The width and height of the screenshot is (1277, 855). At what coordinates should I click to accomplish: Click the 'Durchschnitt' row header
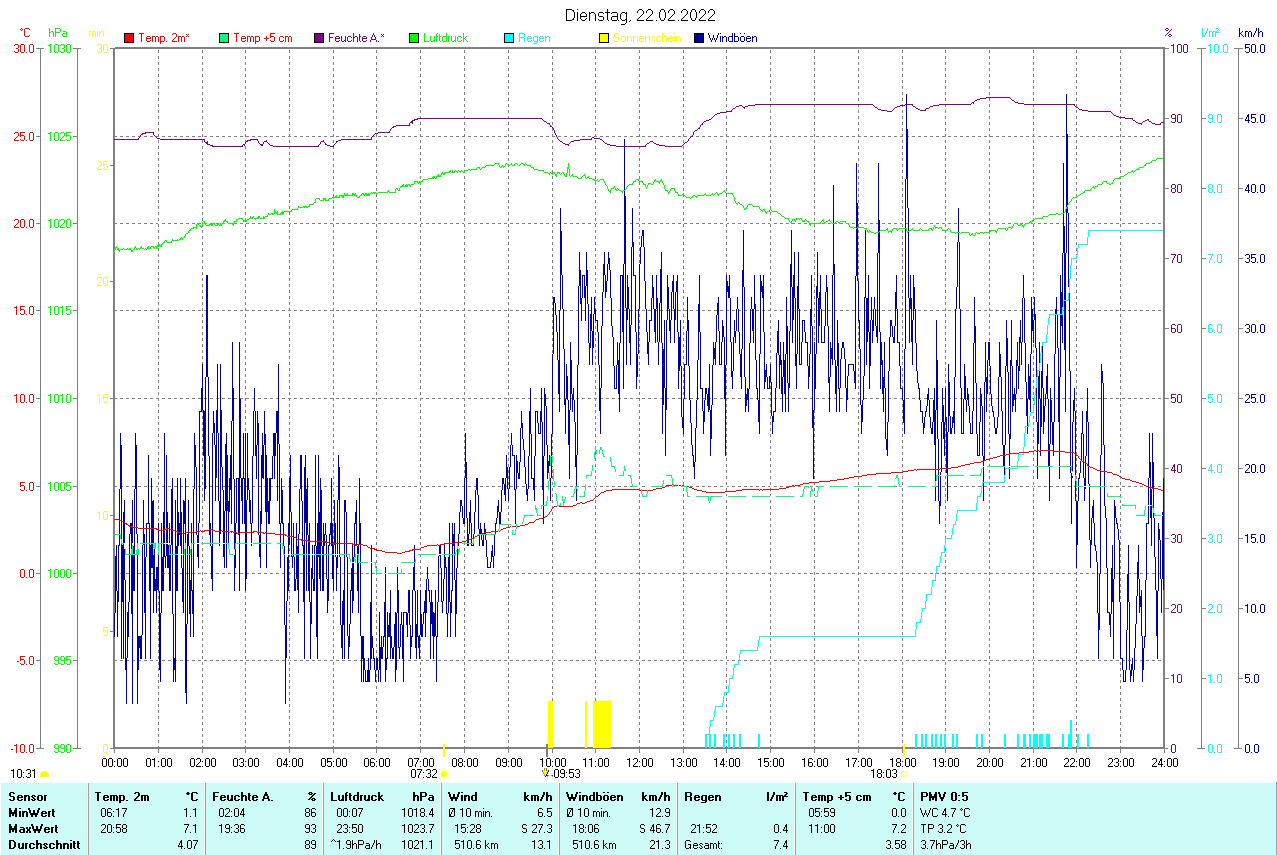point(42,845)
